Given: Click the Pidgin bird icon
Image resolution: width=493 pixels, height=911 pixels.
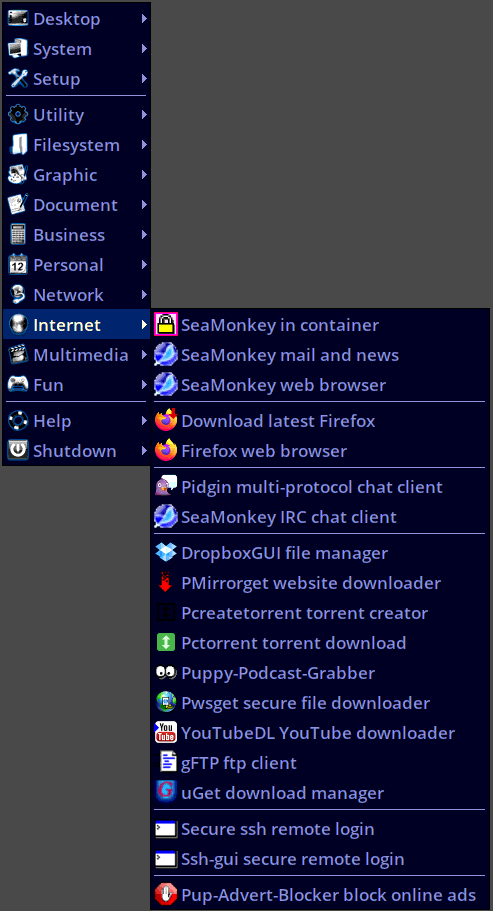Looking at the screenshot, I should coord(165,486).
